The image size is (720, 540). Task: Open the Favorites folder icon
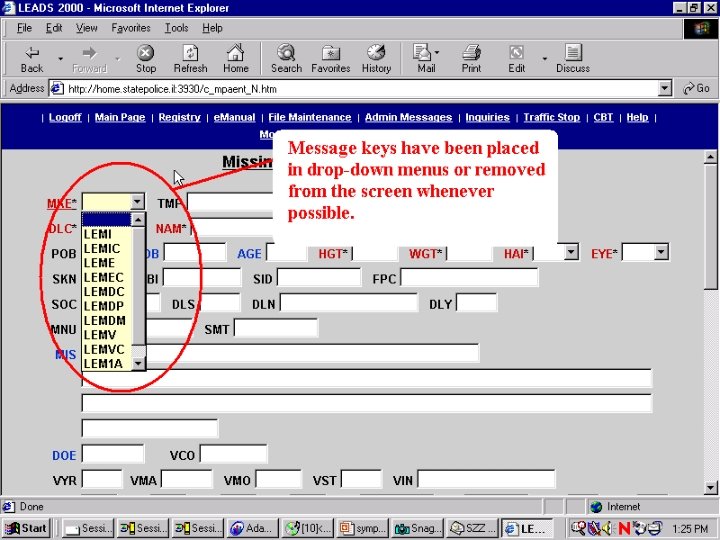pos(331,53)
